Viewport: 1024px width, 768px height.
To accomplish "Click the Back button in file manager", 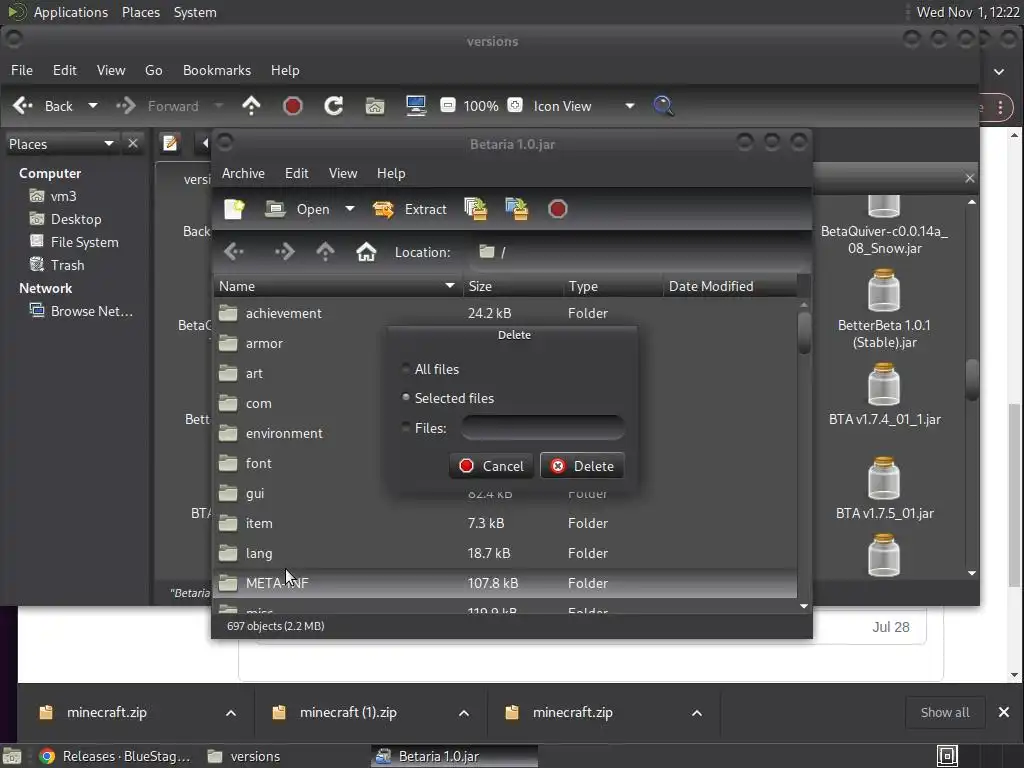I will pyautogui.click(x=43, y=106).
